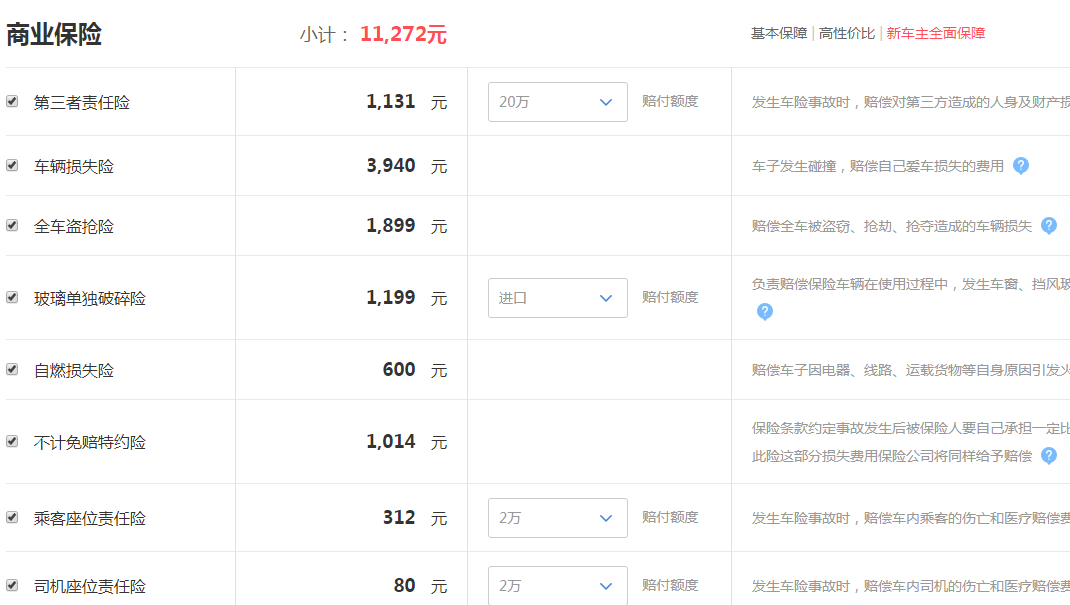Viewport: 1070px width, 605px height.
Task: Click 第三者责任险 label
Action: pos(82,102)
